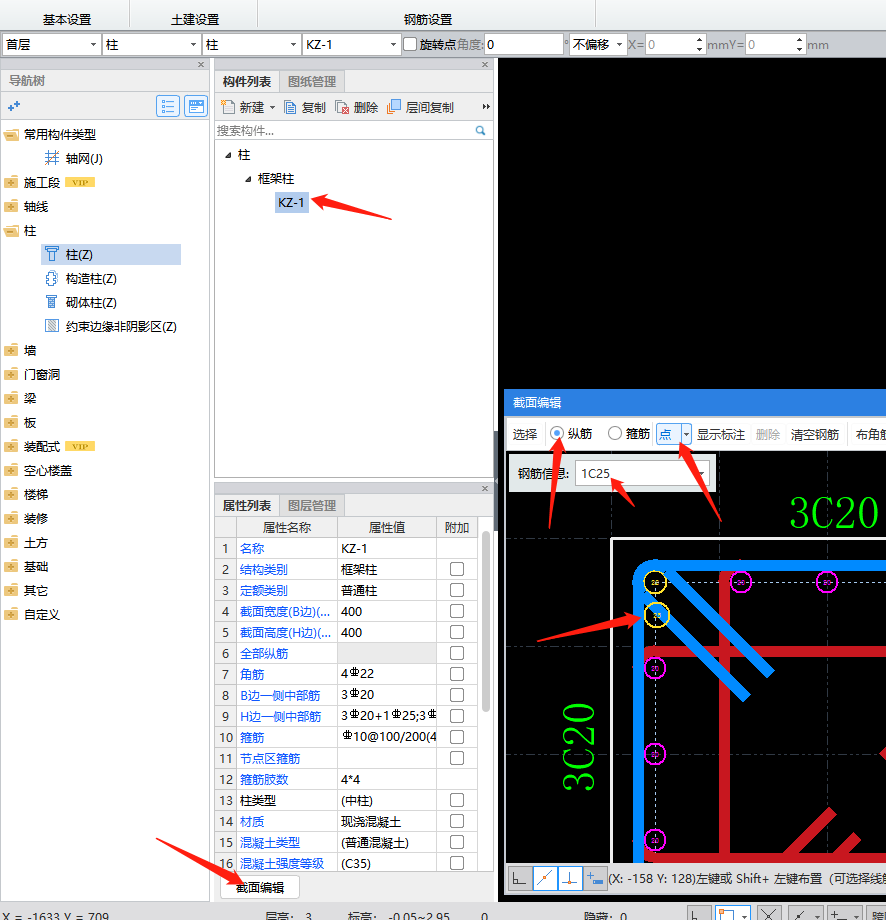Collapse the 框架柱 tree node
The image size is (886, 920).
[x=248, y=179]
